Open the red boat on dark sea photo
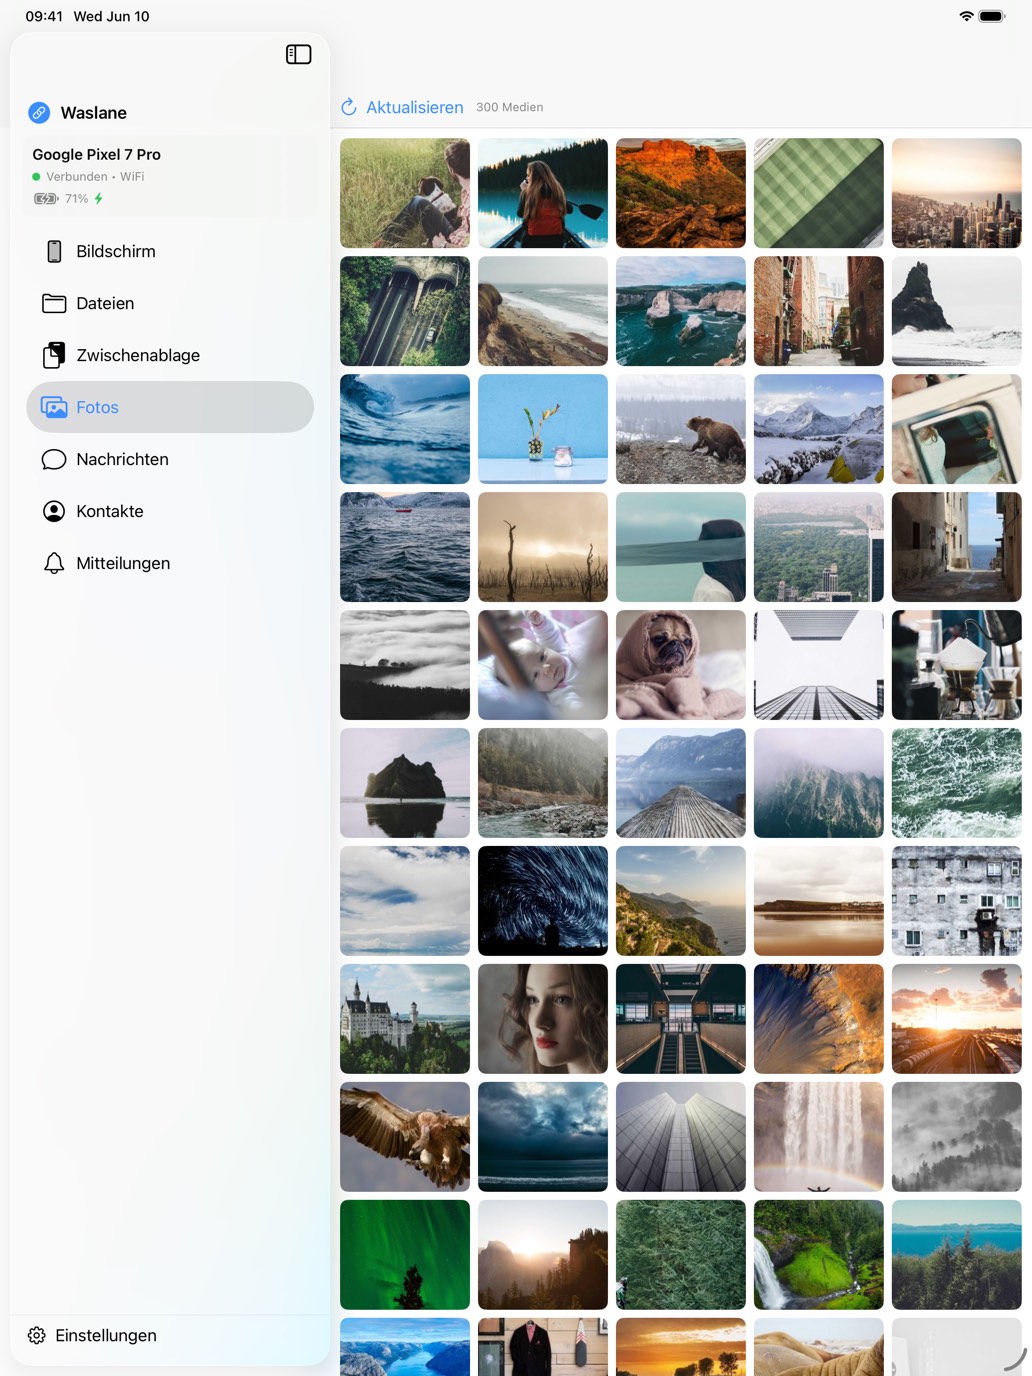1032x1376 pixels. (405, 547)
